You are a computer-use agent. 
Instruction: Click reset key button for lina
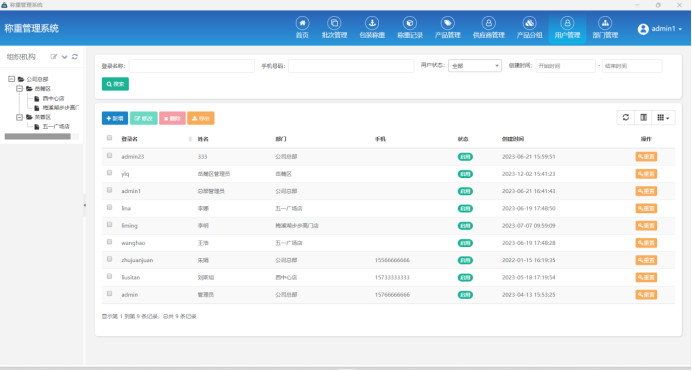click(x=646, y=208)
